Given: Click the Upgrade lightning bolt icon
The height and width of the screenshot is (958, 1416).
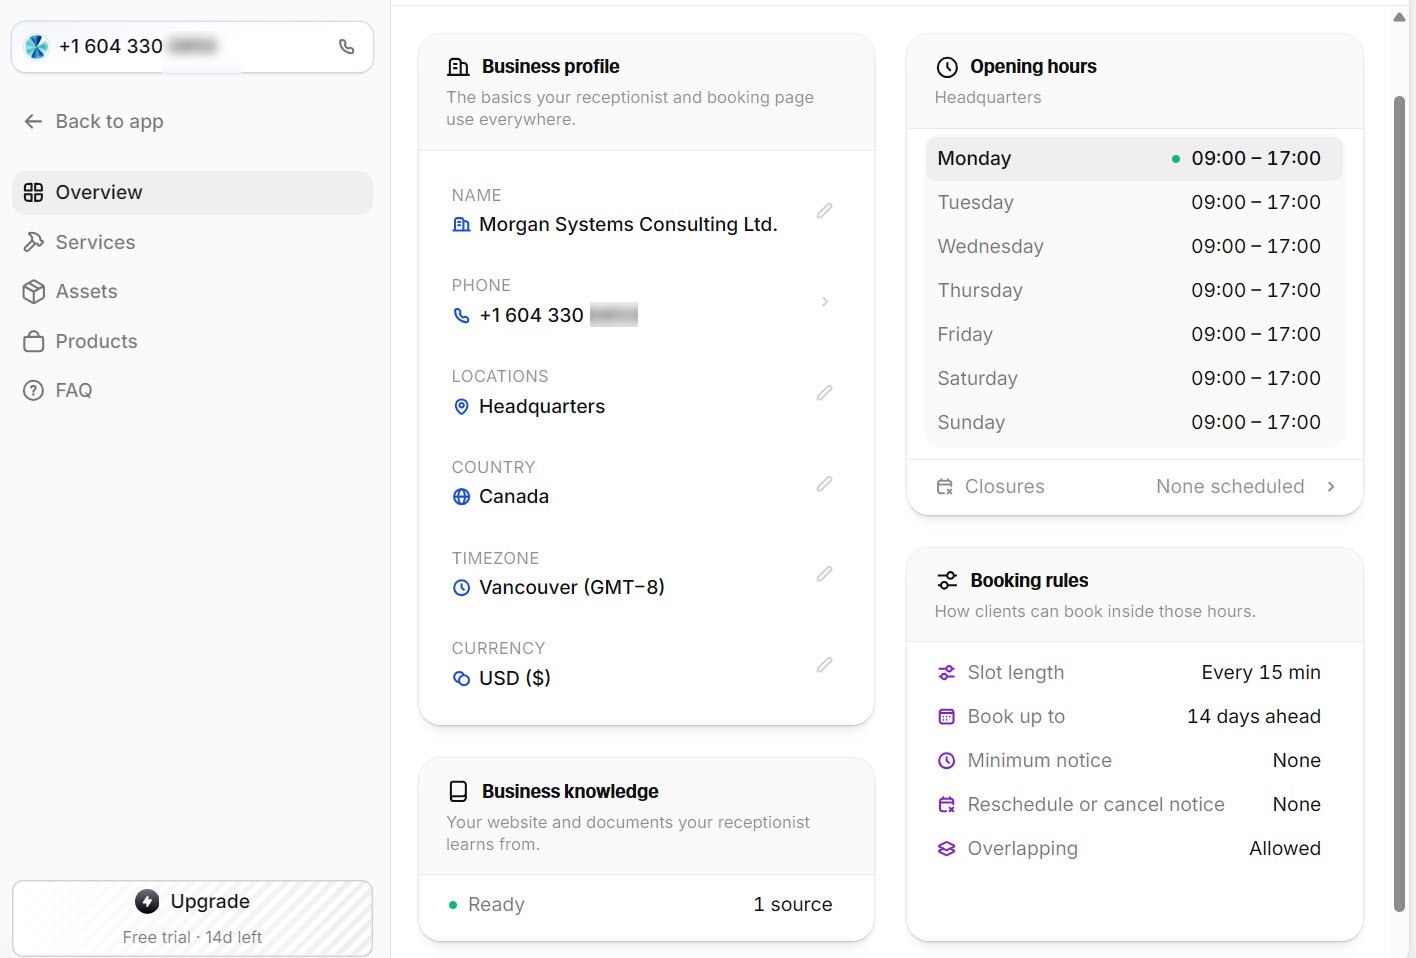Looking at the screenshot, I should 147,902.
